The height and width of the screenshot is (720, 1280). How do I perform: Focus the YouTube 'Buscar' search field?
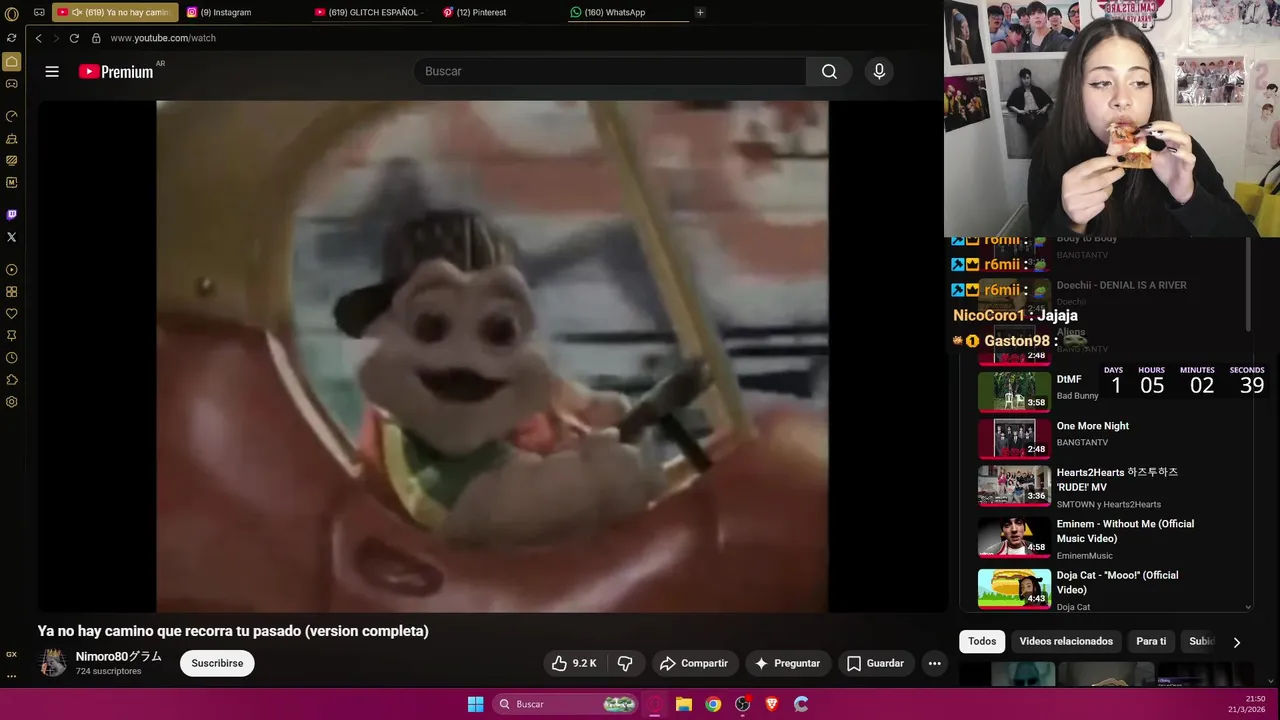pyautogui.click(x=610, y=71)
